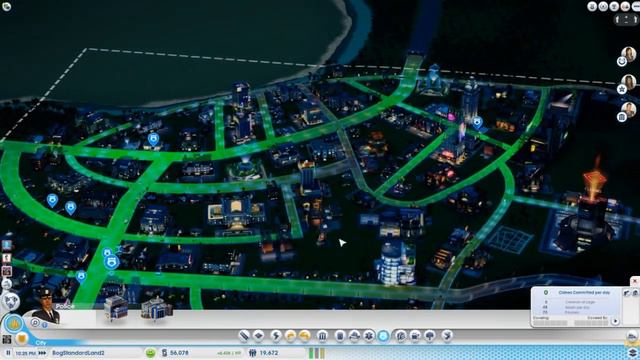640x360 pixels.
Task: Open the Government buildings menu
Action: 322,336
